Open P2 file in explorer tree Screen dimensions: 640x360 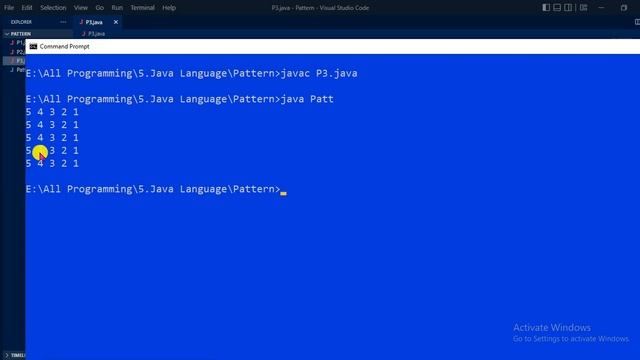pyautogui.click(x=18, y=52)
